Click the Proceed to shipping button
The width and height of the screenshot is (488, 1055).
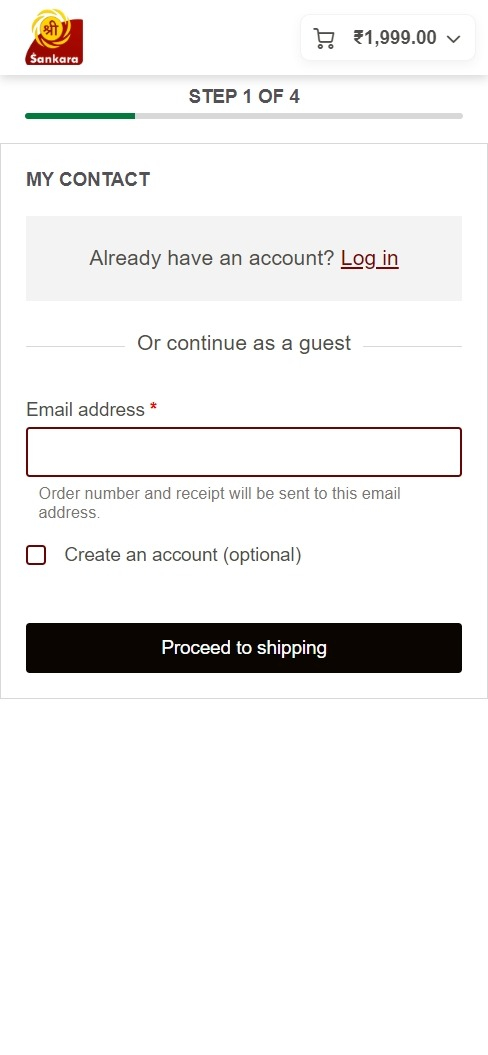coord(244,648)
